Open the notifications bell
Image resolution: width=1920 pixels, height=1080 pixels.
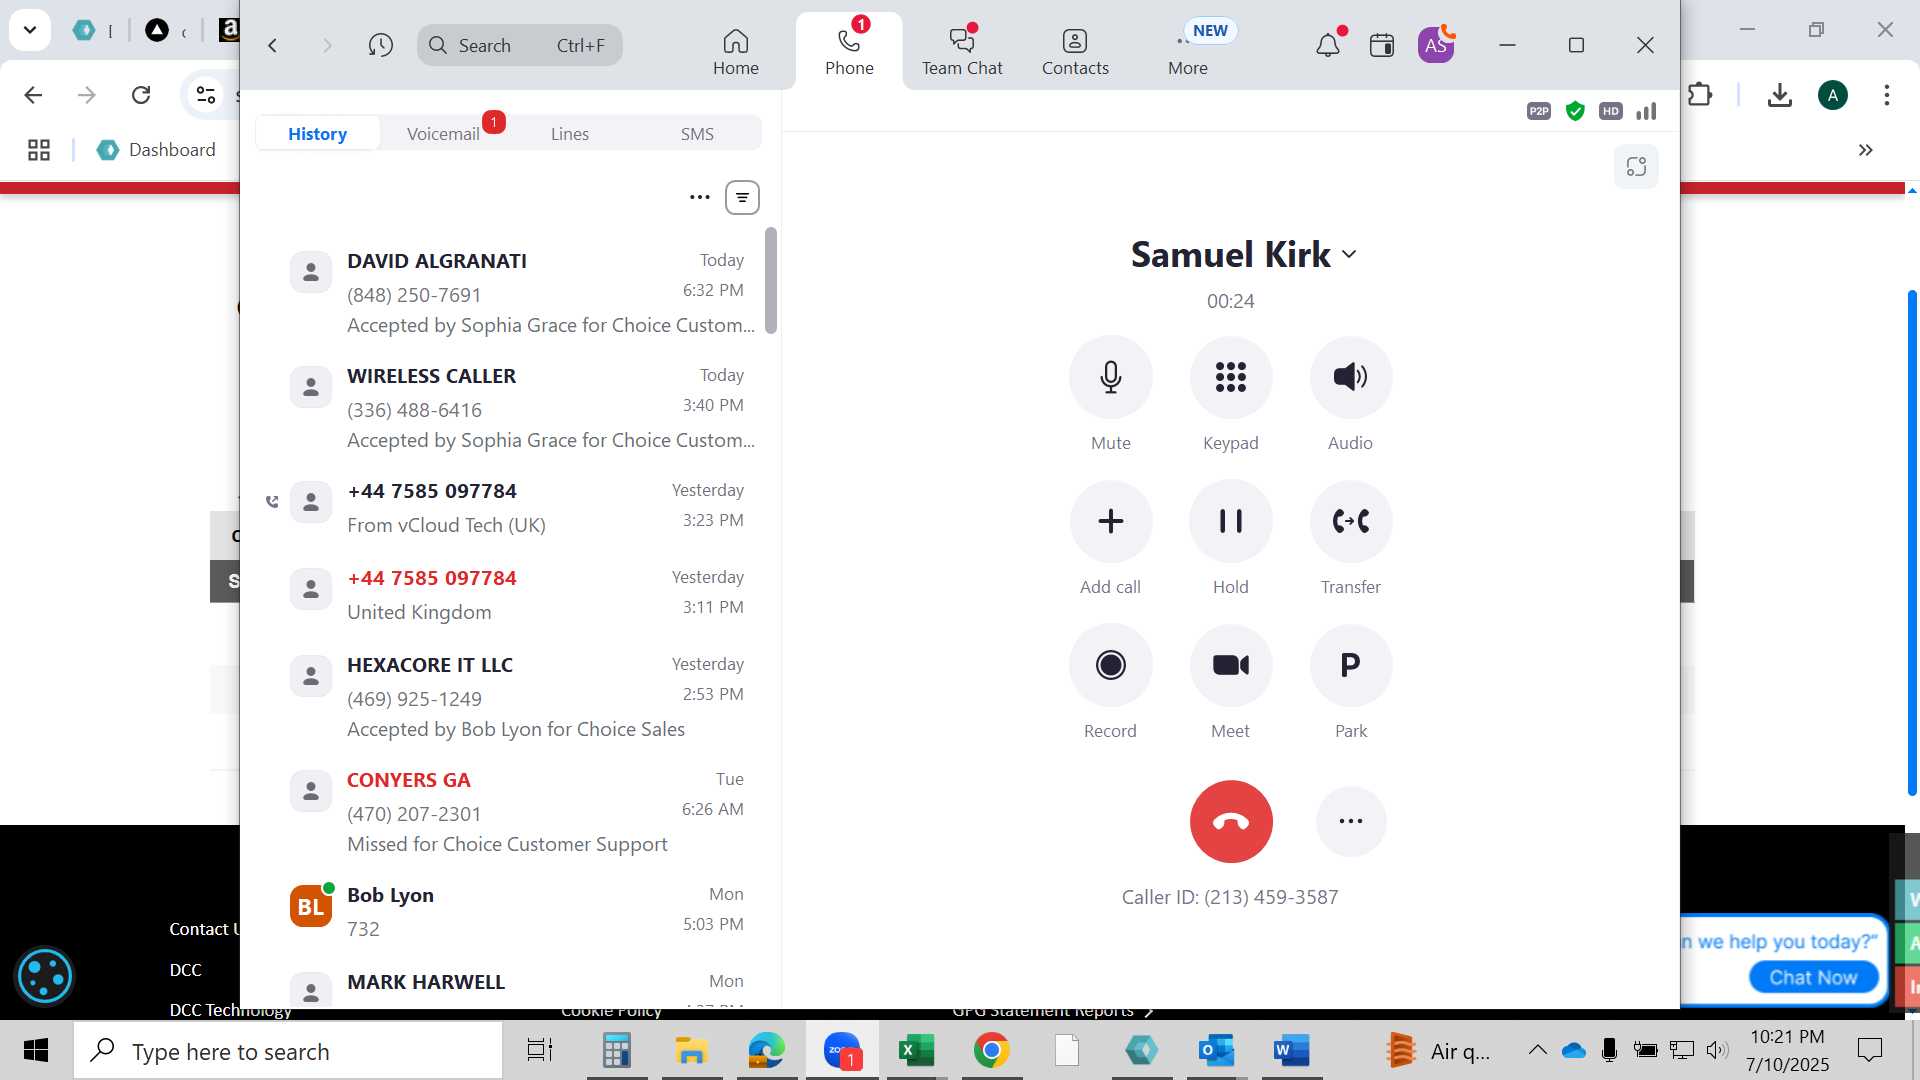pos(1328,45)
